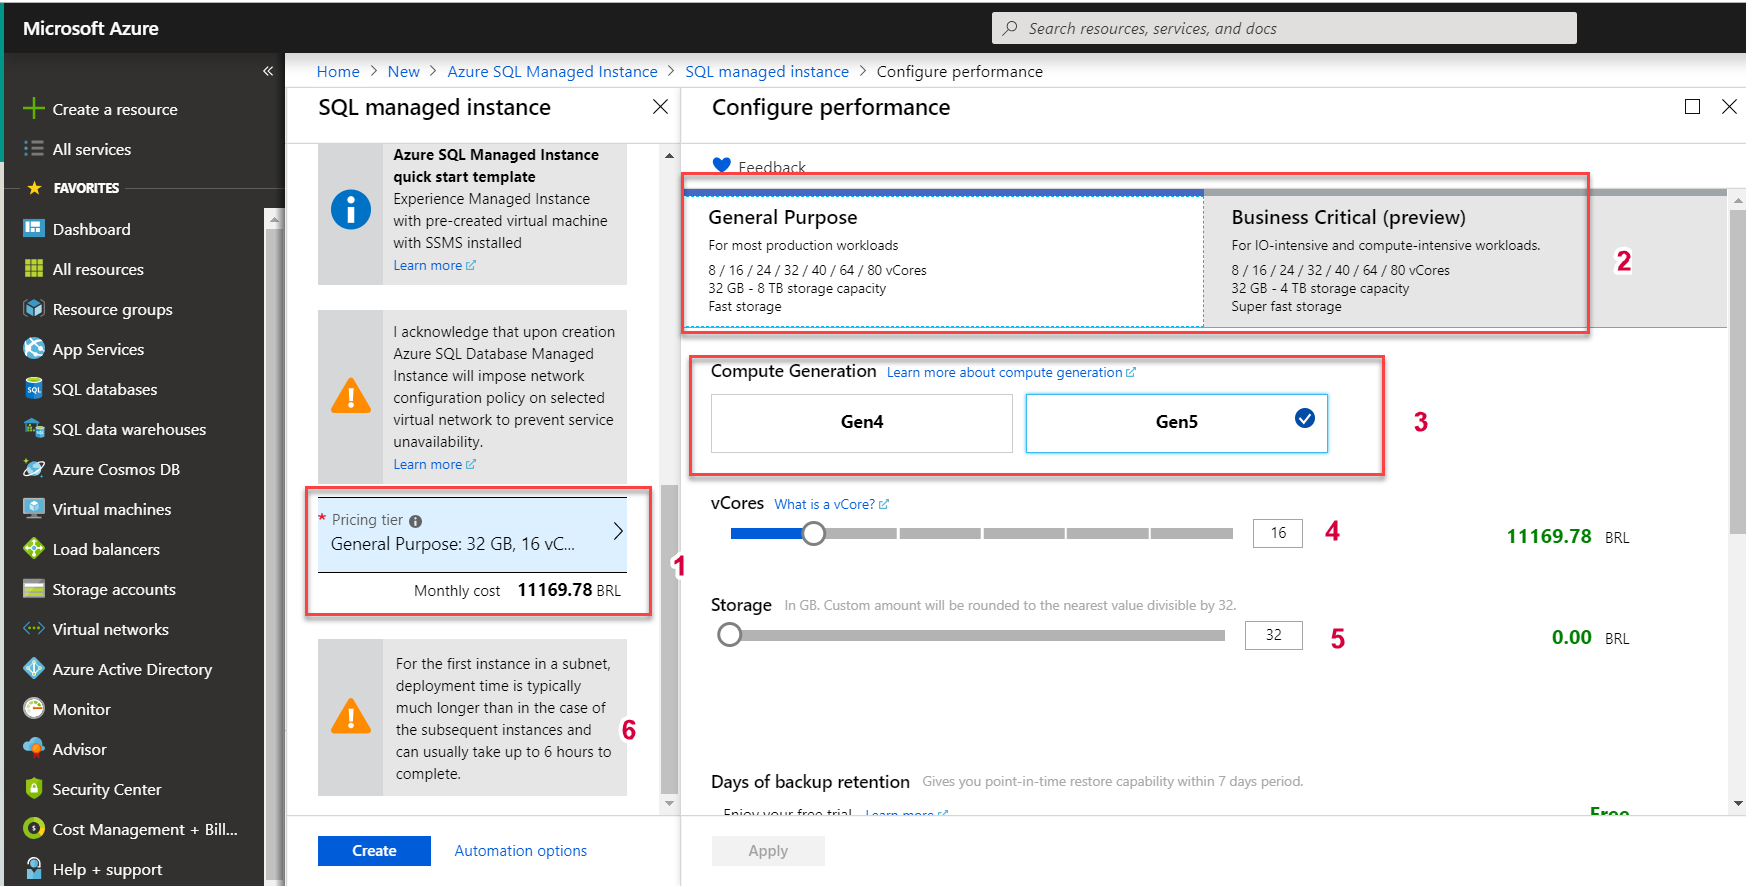Choose the Business Critical (preview) tier
This screenshot has width=1752, height=887.
coord(1394,260)
